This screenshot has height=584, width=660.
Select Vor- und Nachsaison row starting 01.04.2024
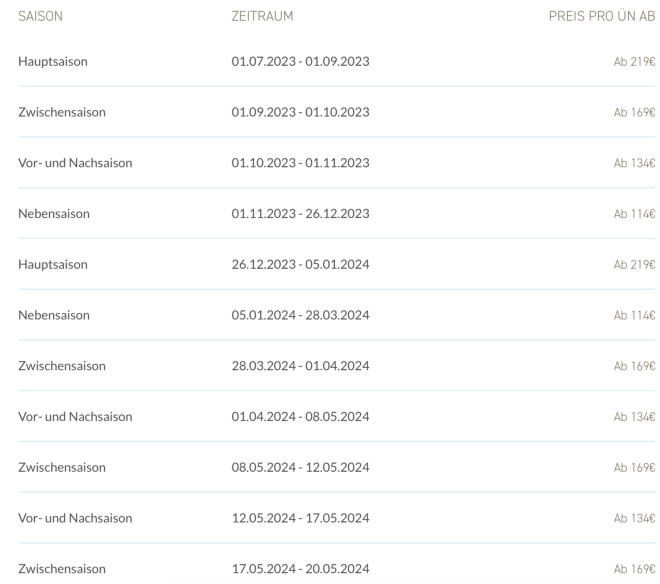[x=337, y=417]
